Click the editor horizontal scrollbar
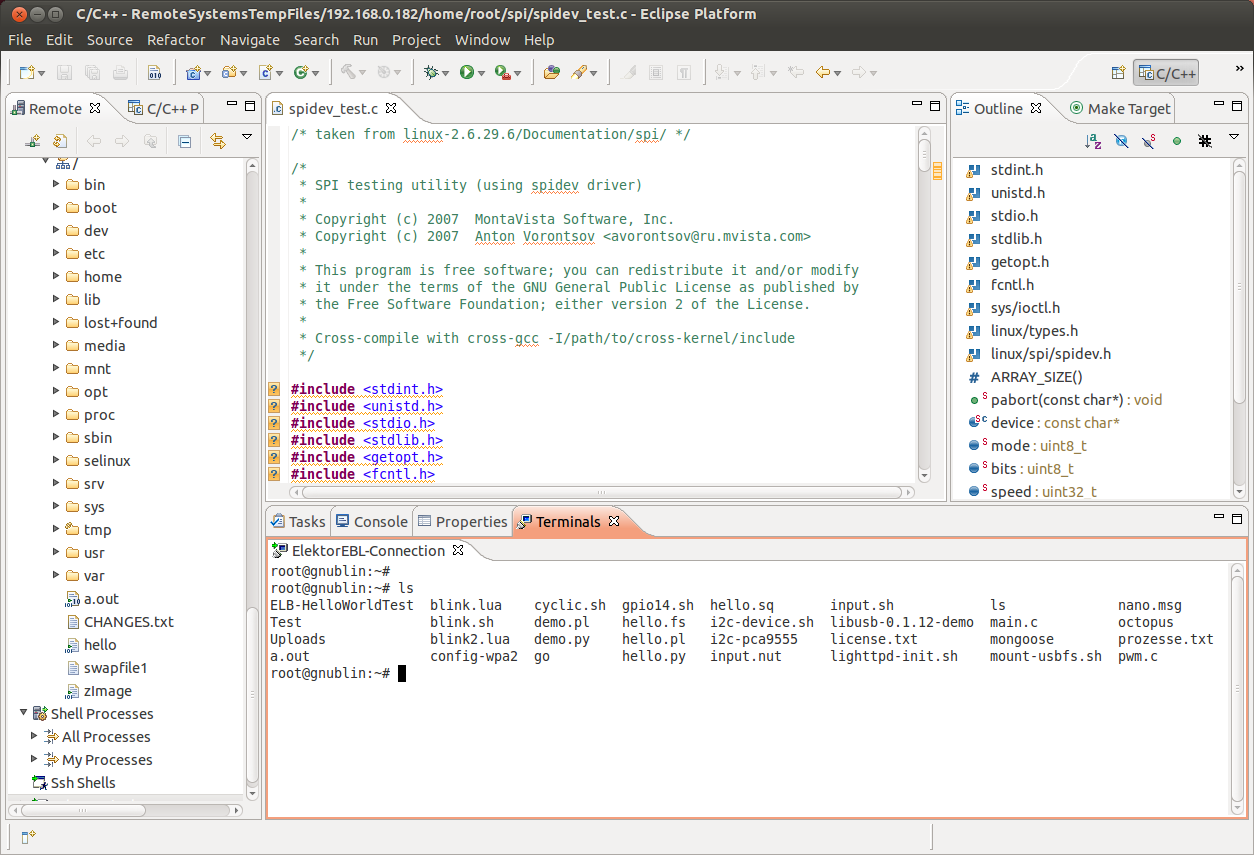This screenshot has width=1254, height=855. tap(600, 492)
